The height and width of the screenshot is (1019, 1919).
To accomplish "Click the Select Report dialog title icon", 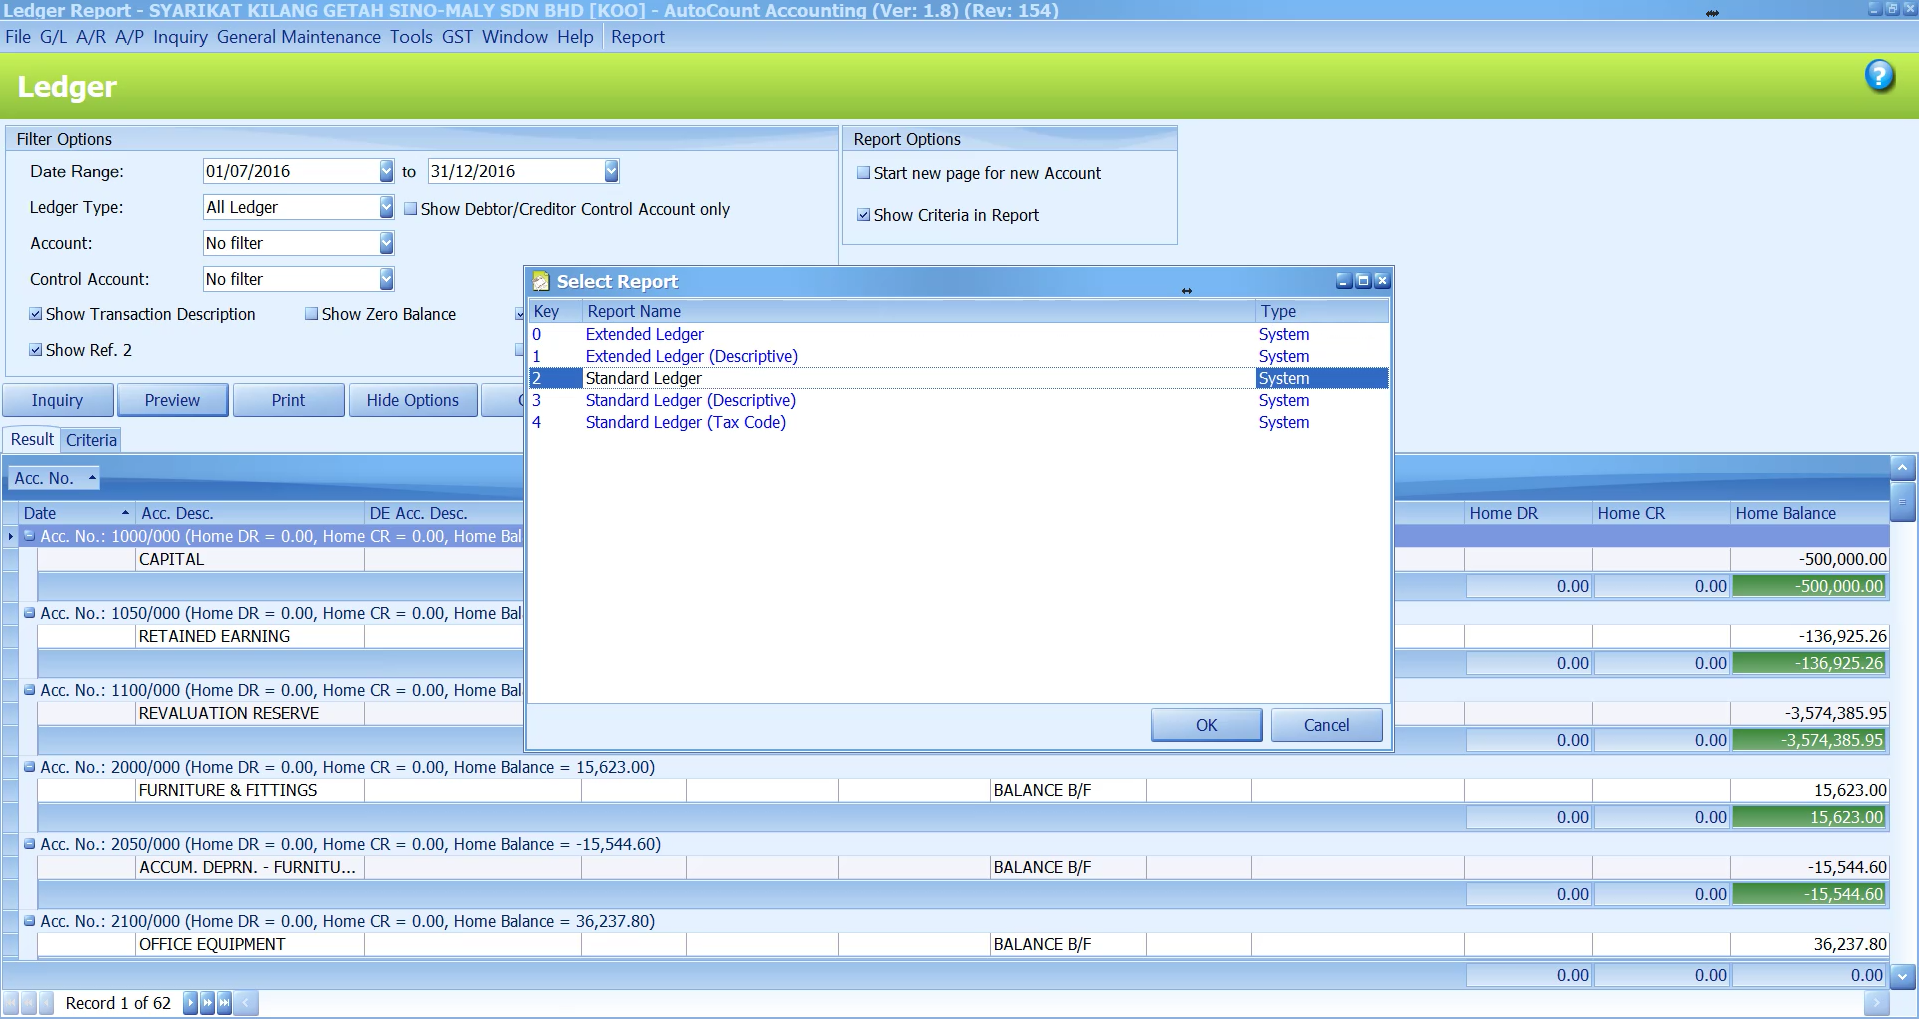I will (541, 282).
